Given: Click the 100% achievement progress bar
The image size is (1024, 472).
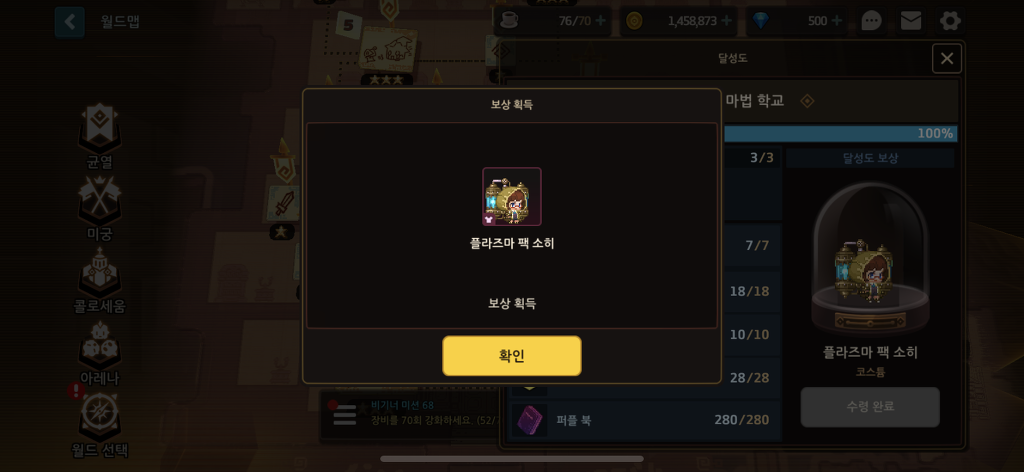Looking at the screenshot, I should click(840, 134).
